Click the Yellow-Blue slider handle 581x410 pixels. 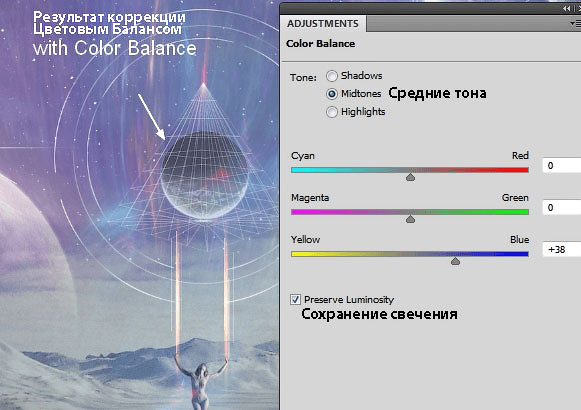click(x=455, y=261)
